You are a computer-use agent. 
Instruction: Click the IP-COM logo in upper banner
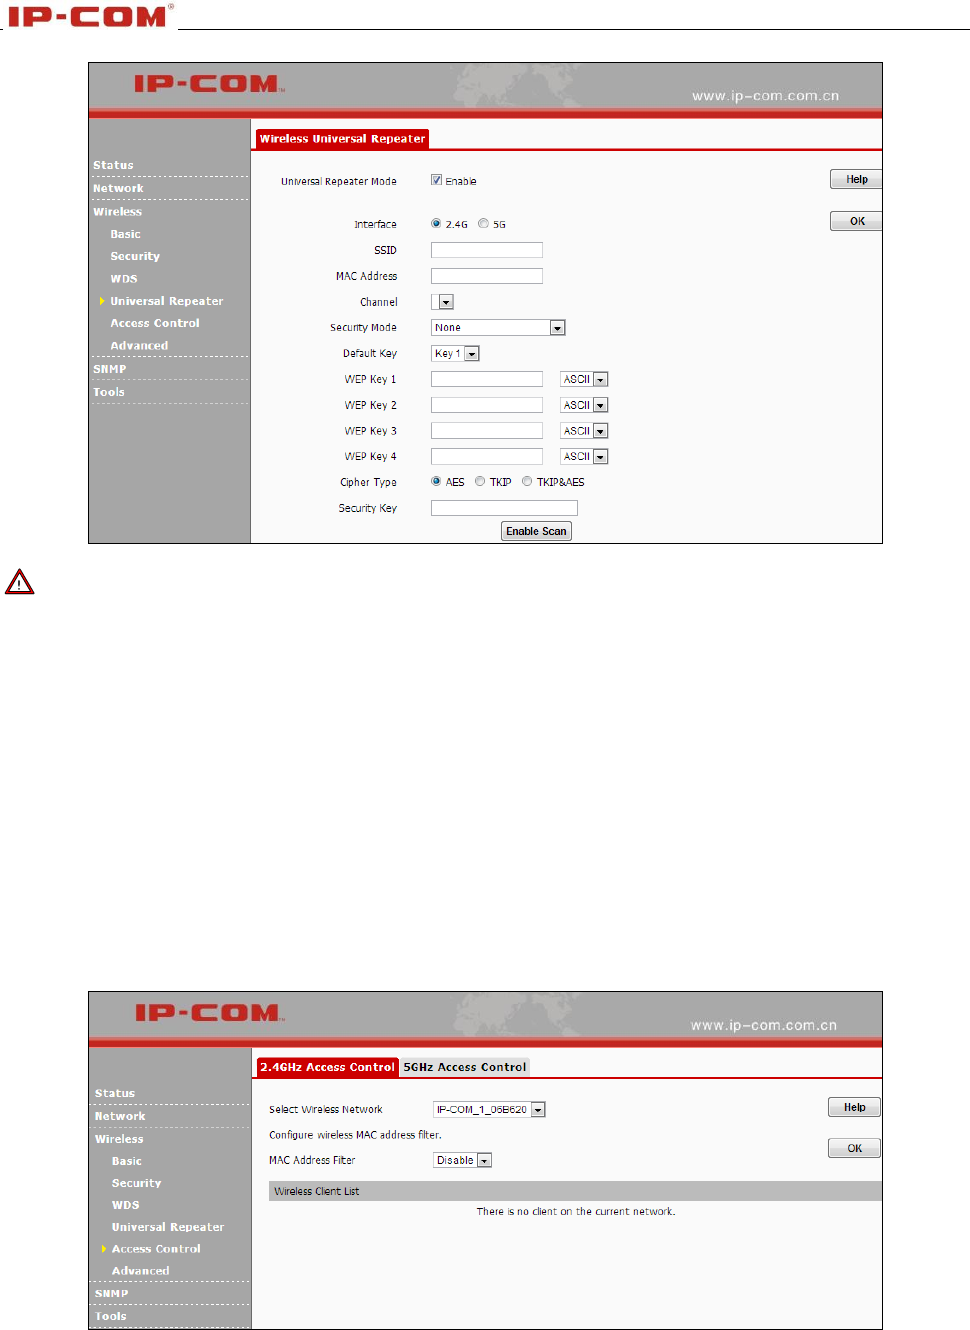click(x=209, y=83)
